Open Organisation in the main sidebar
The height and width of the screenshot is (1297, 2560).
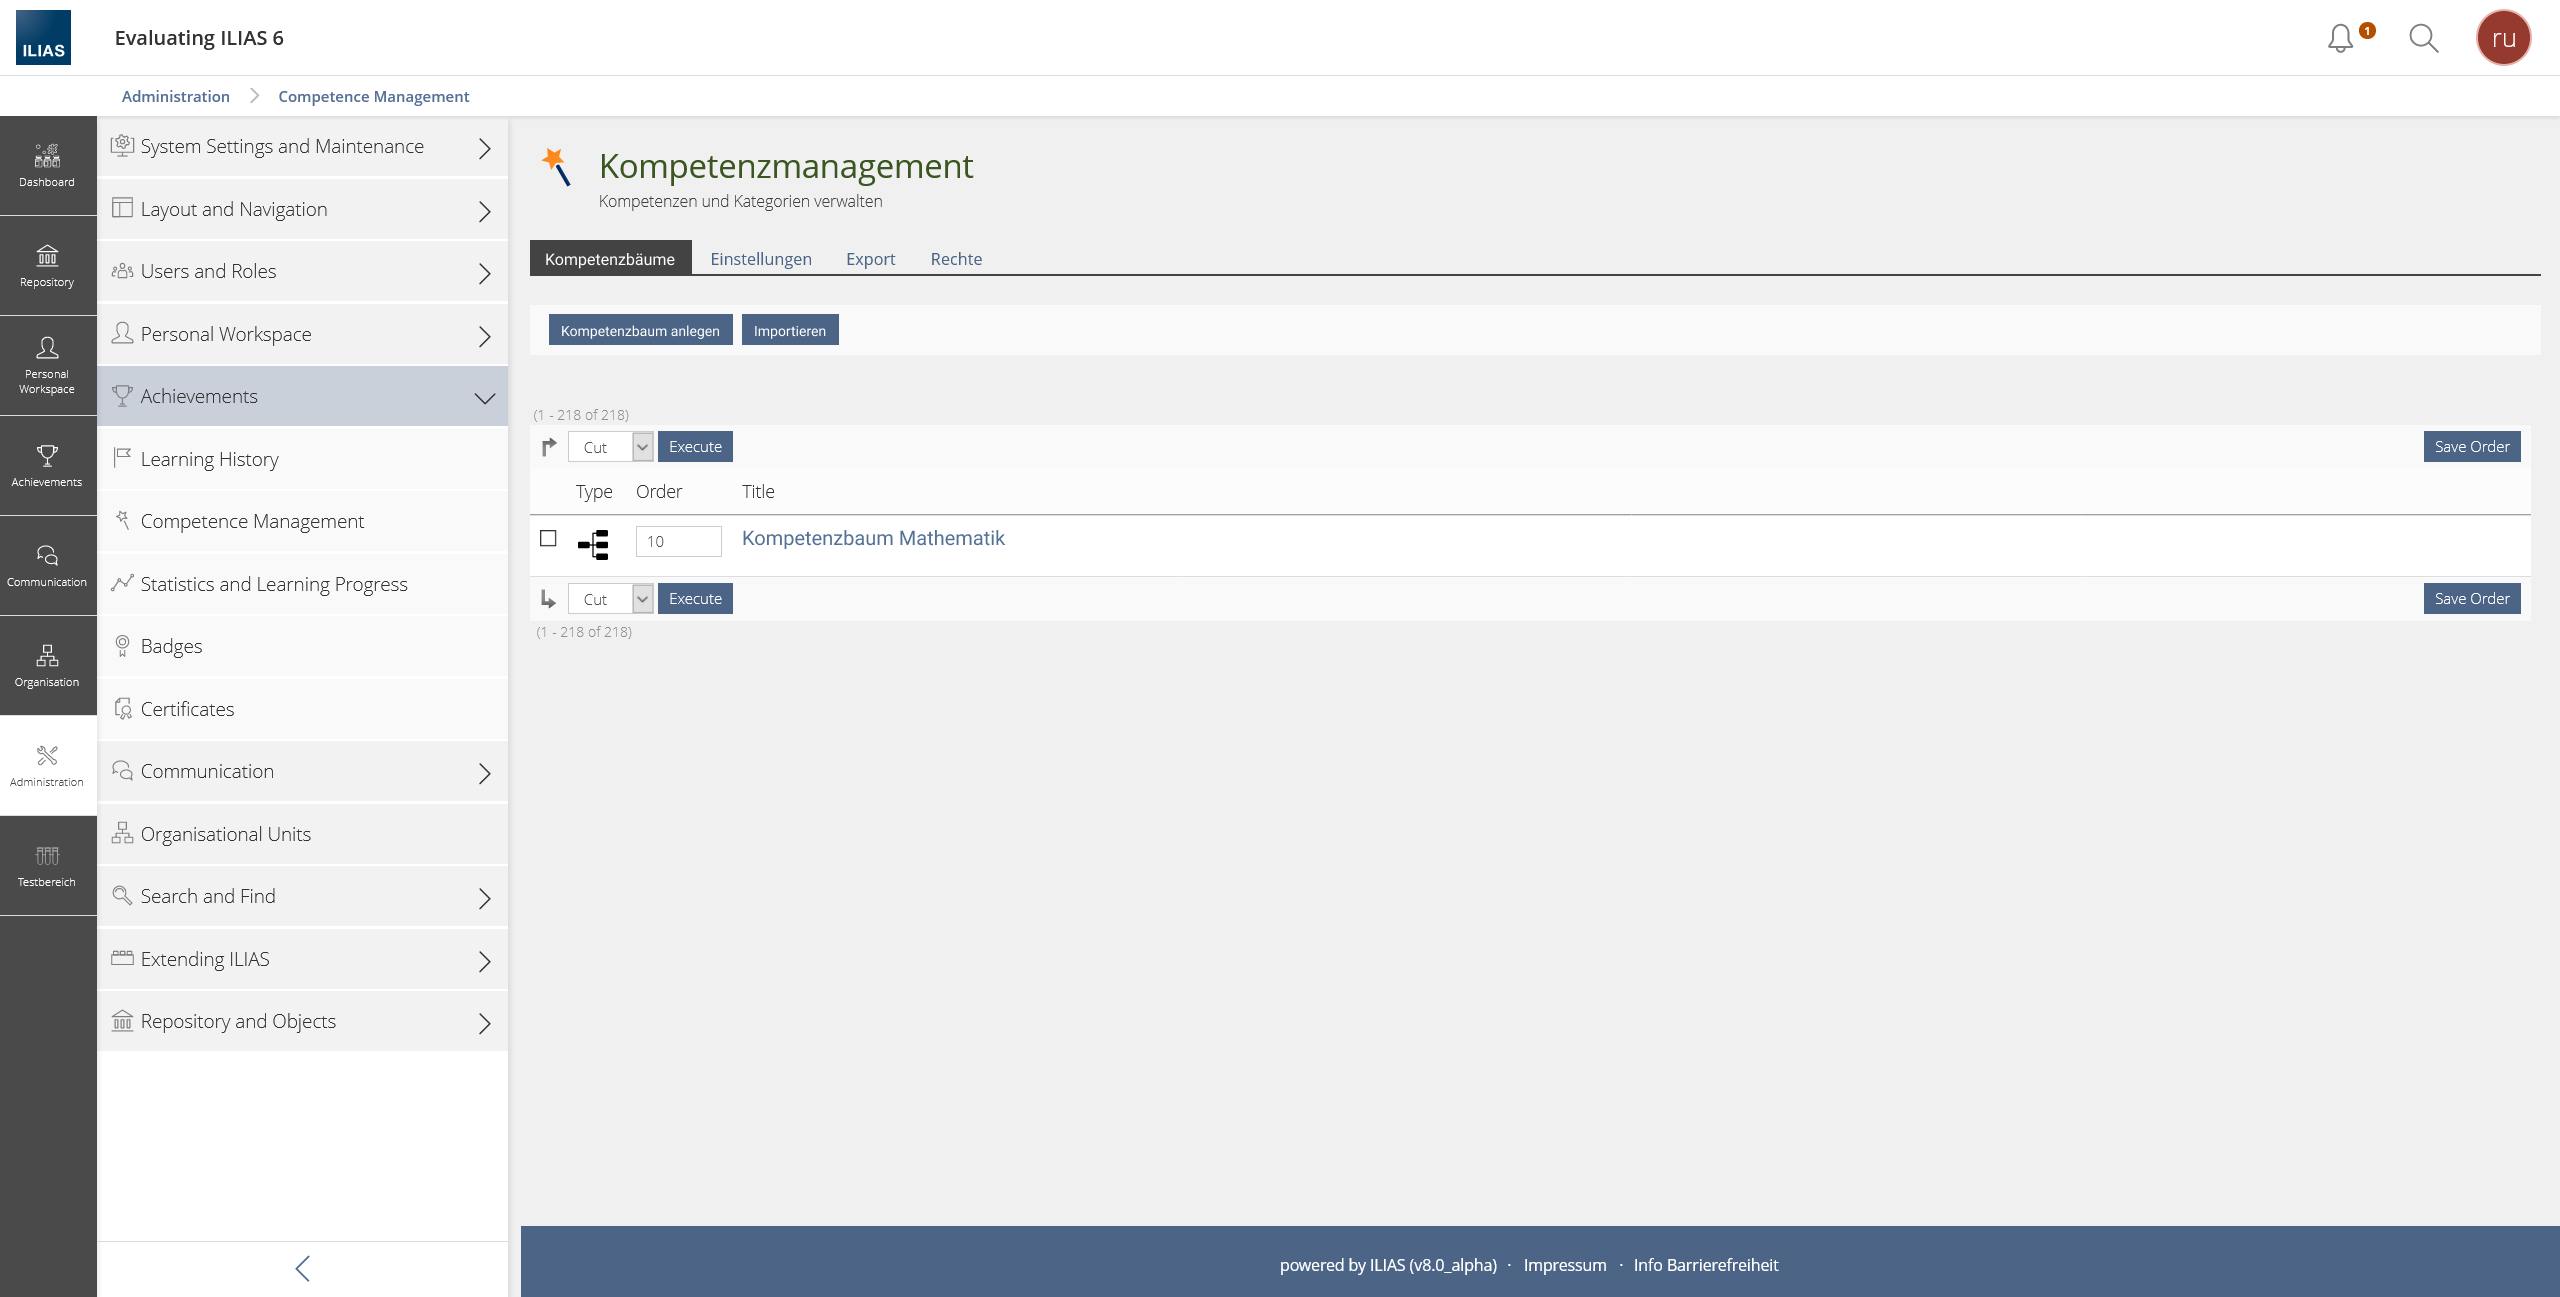(x=47, y=666)
